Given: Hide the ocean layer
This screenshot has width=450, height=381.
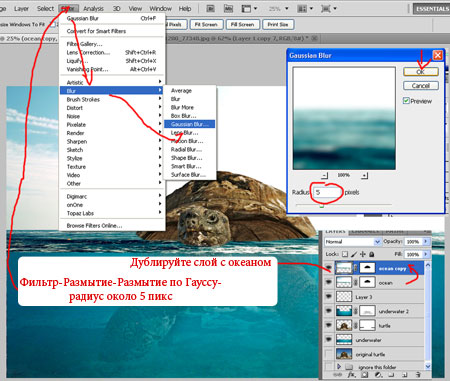Looking at the screenshot, I should (x=329, y=282).
